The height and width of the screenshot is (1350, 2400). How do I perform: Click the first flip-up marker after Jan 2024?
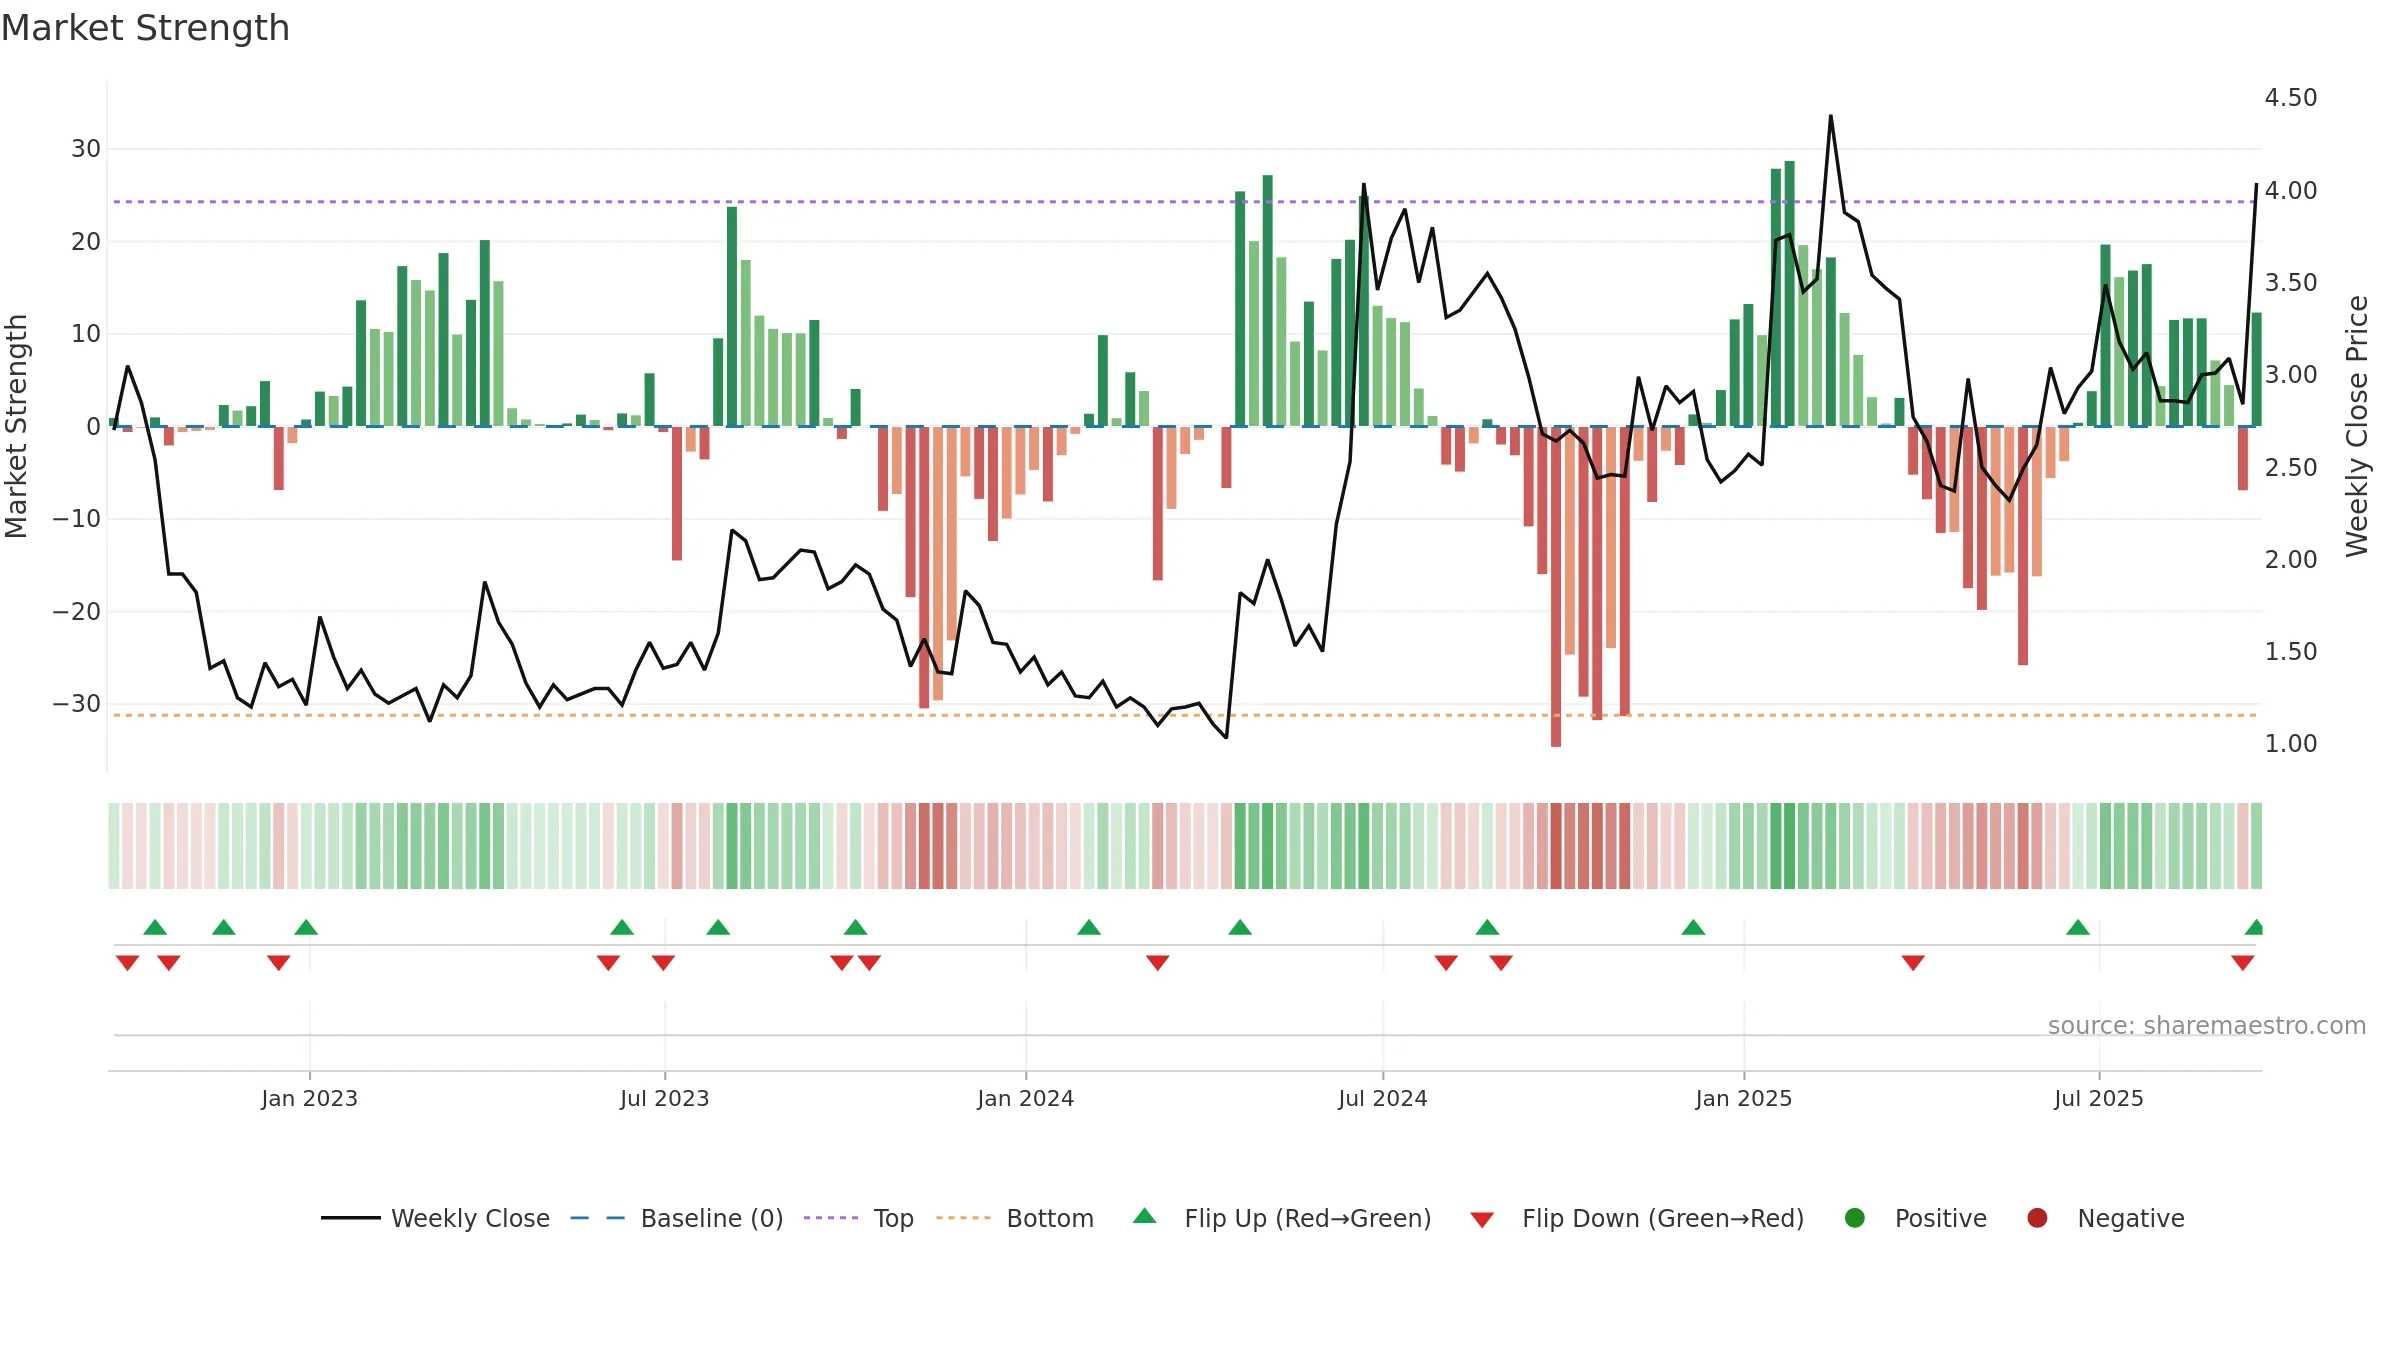pyautogui.click(x=1088, y=927)
